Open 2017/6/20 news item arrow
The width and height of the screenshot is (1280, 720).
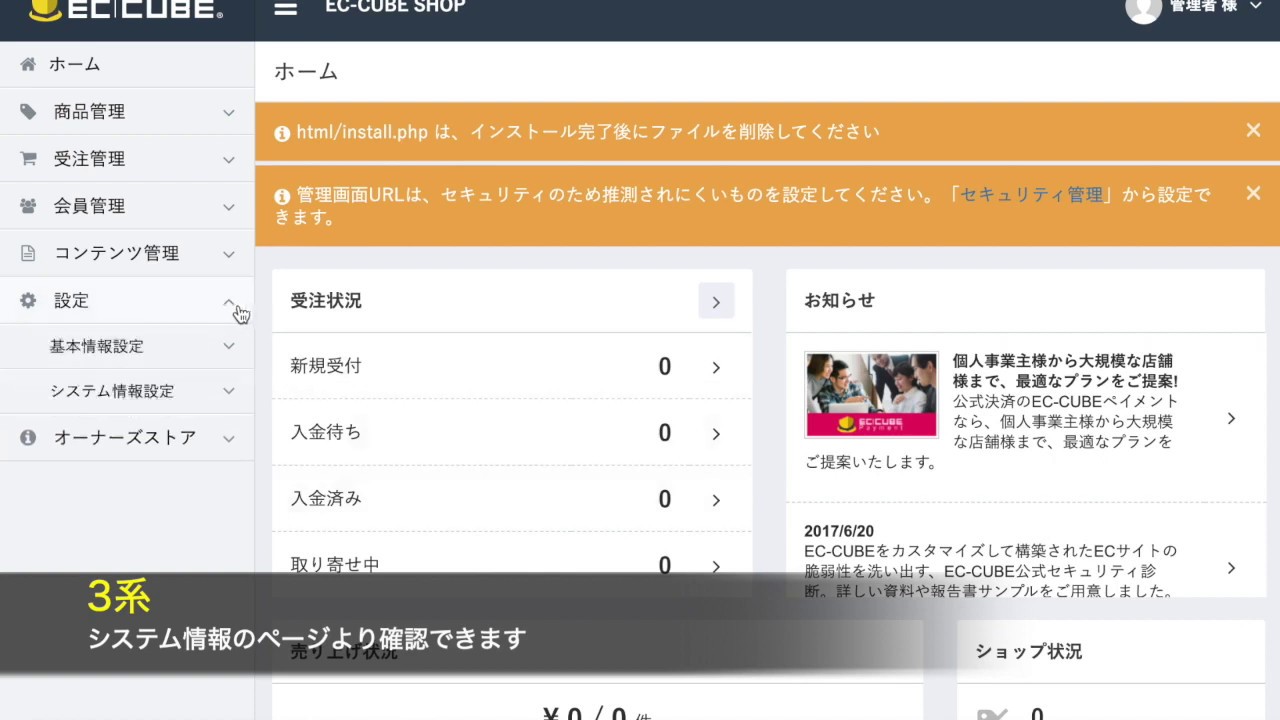(x=1231, y=568)
